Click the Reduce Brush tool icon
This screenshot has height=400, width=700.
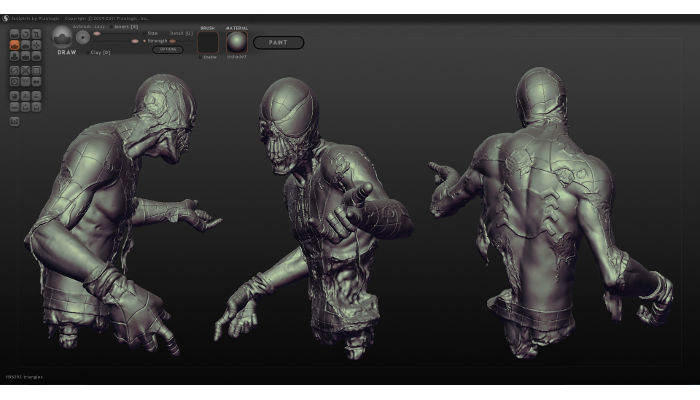tap(14, 71)
